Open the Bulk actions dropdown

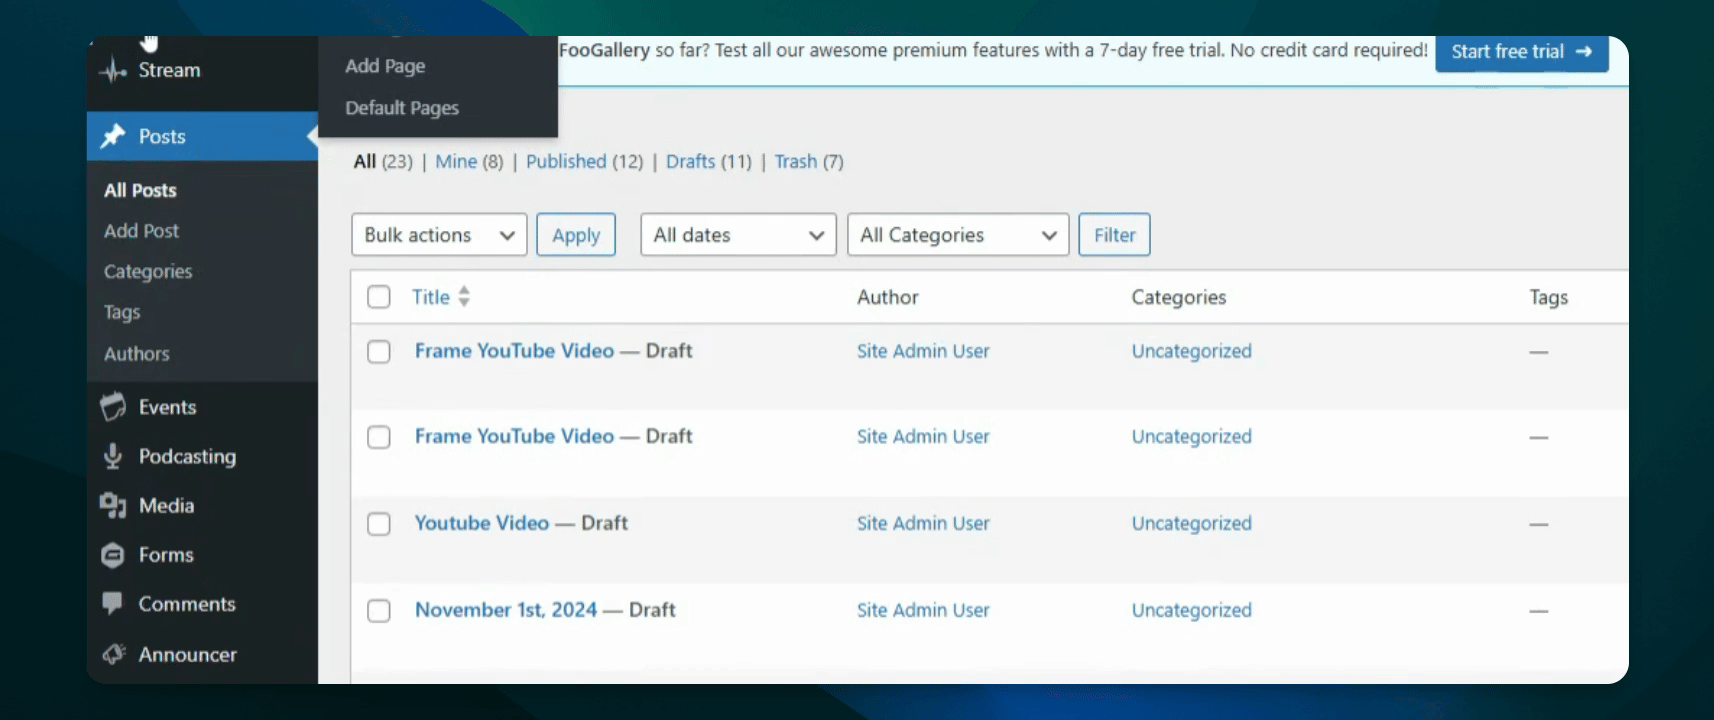click(x=439, y=235)
